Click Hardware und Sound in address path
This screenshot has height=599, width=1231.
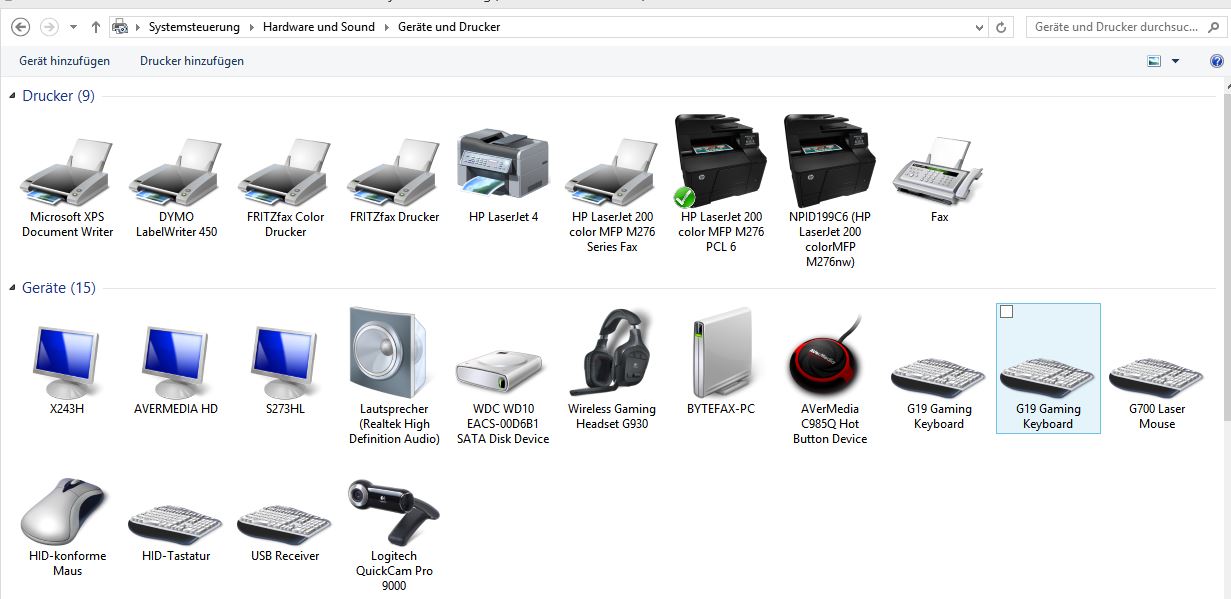pyautogui.click(x=319, y=27)
